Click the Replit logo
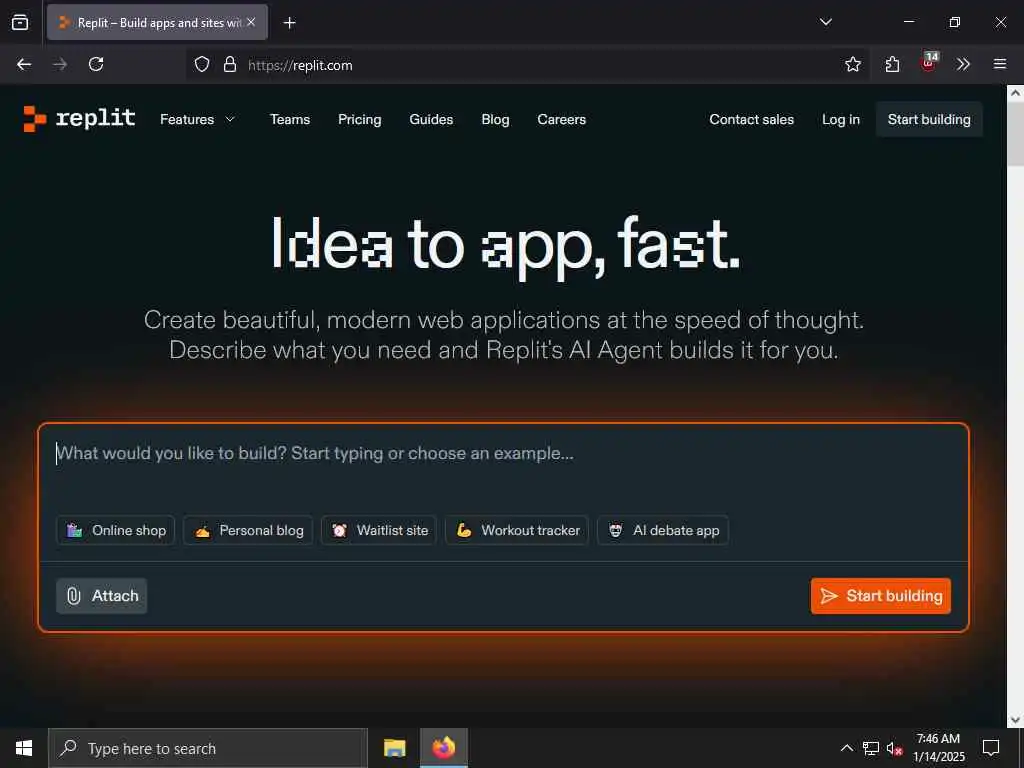1024x768 pixels. (79, 119)
